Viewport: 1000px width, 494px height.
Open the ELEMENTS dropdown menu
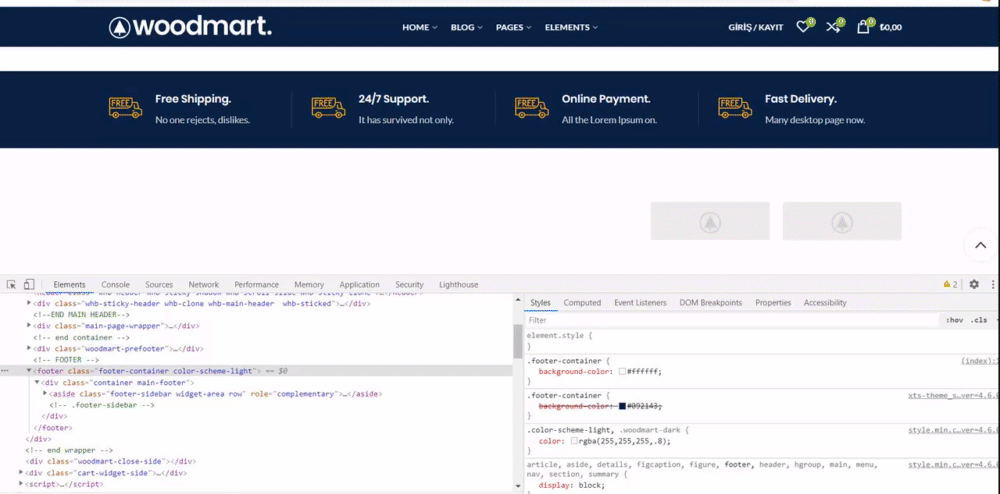click(x=571, y=27)
